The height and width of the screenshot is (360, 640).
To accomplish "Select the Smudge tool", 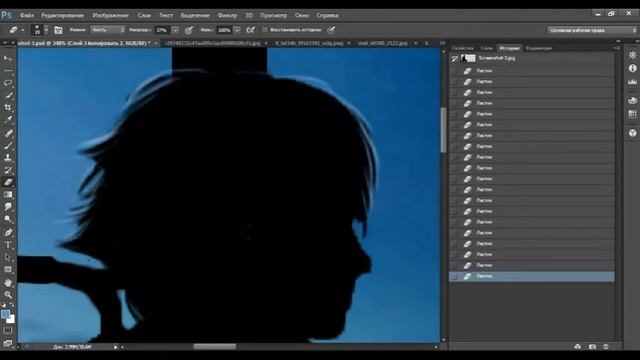I will [8, 207].
